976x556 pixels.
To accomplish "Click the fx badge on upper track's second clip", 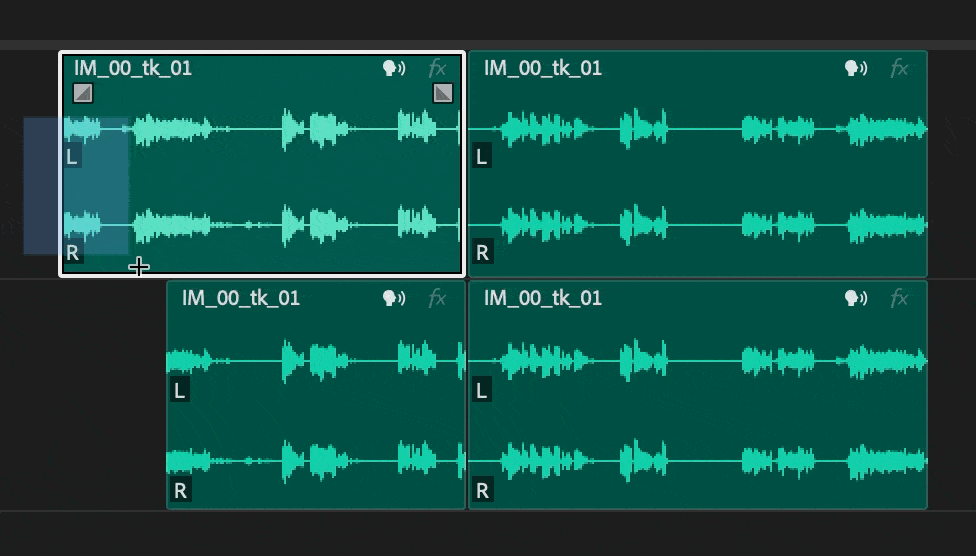I will tap(899, 68).
